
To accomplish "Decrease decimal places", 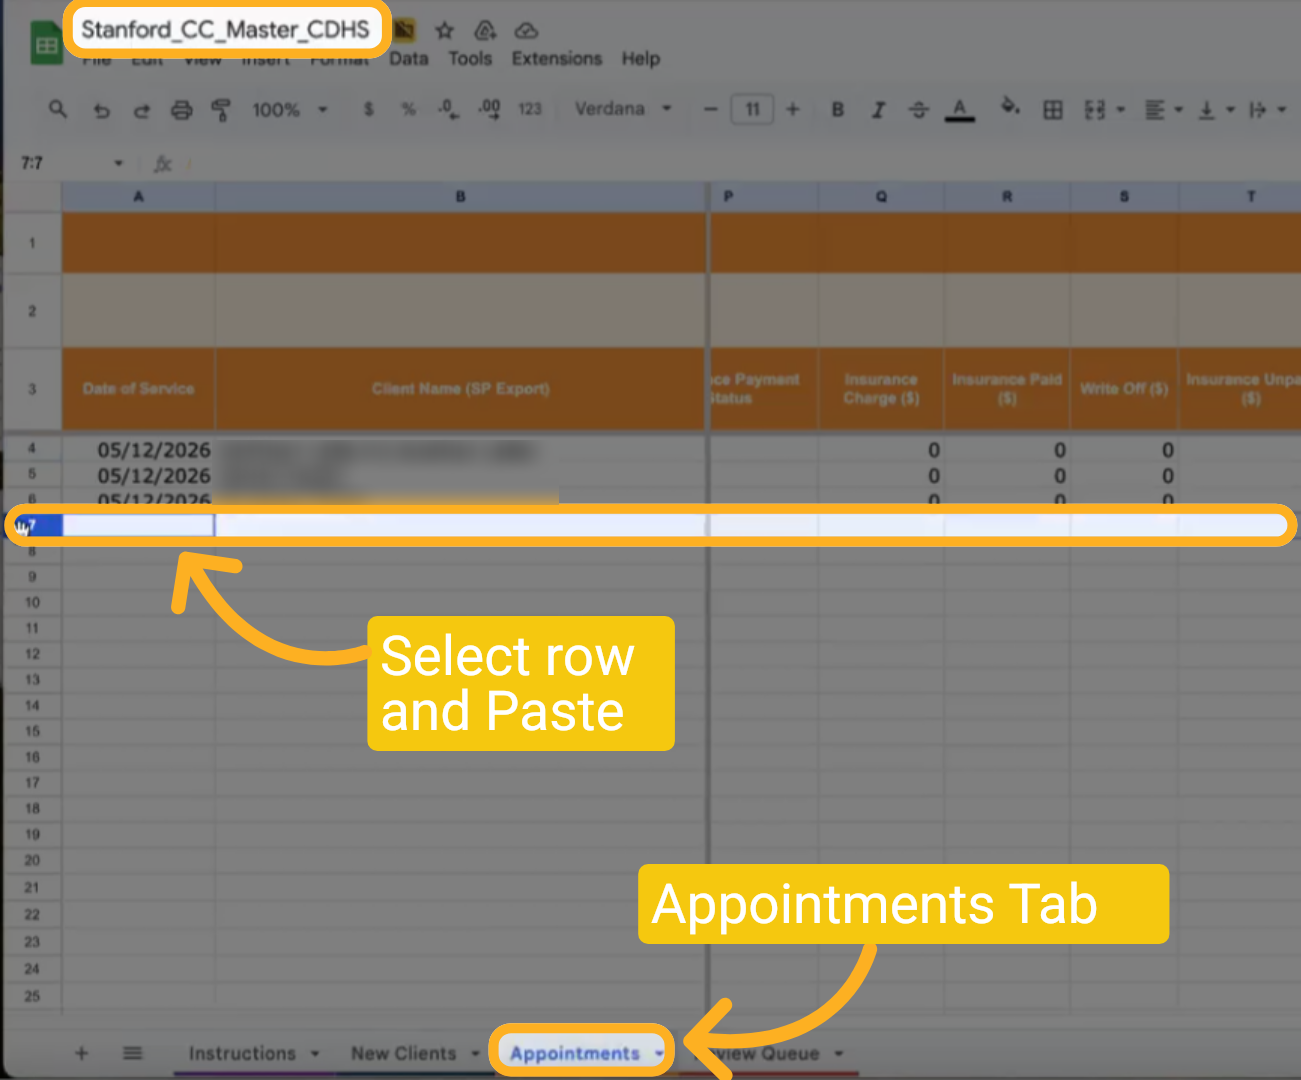I will click(x=448, y=109).
